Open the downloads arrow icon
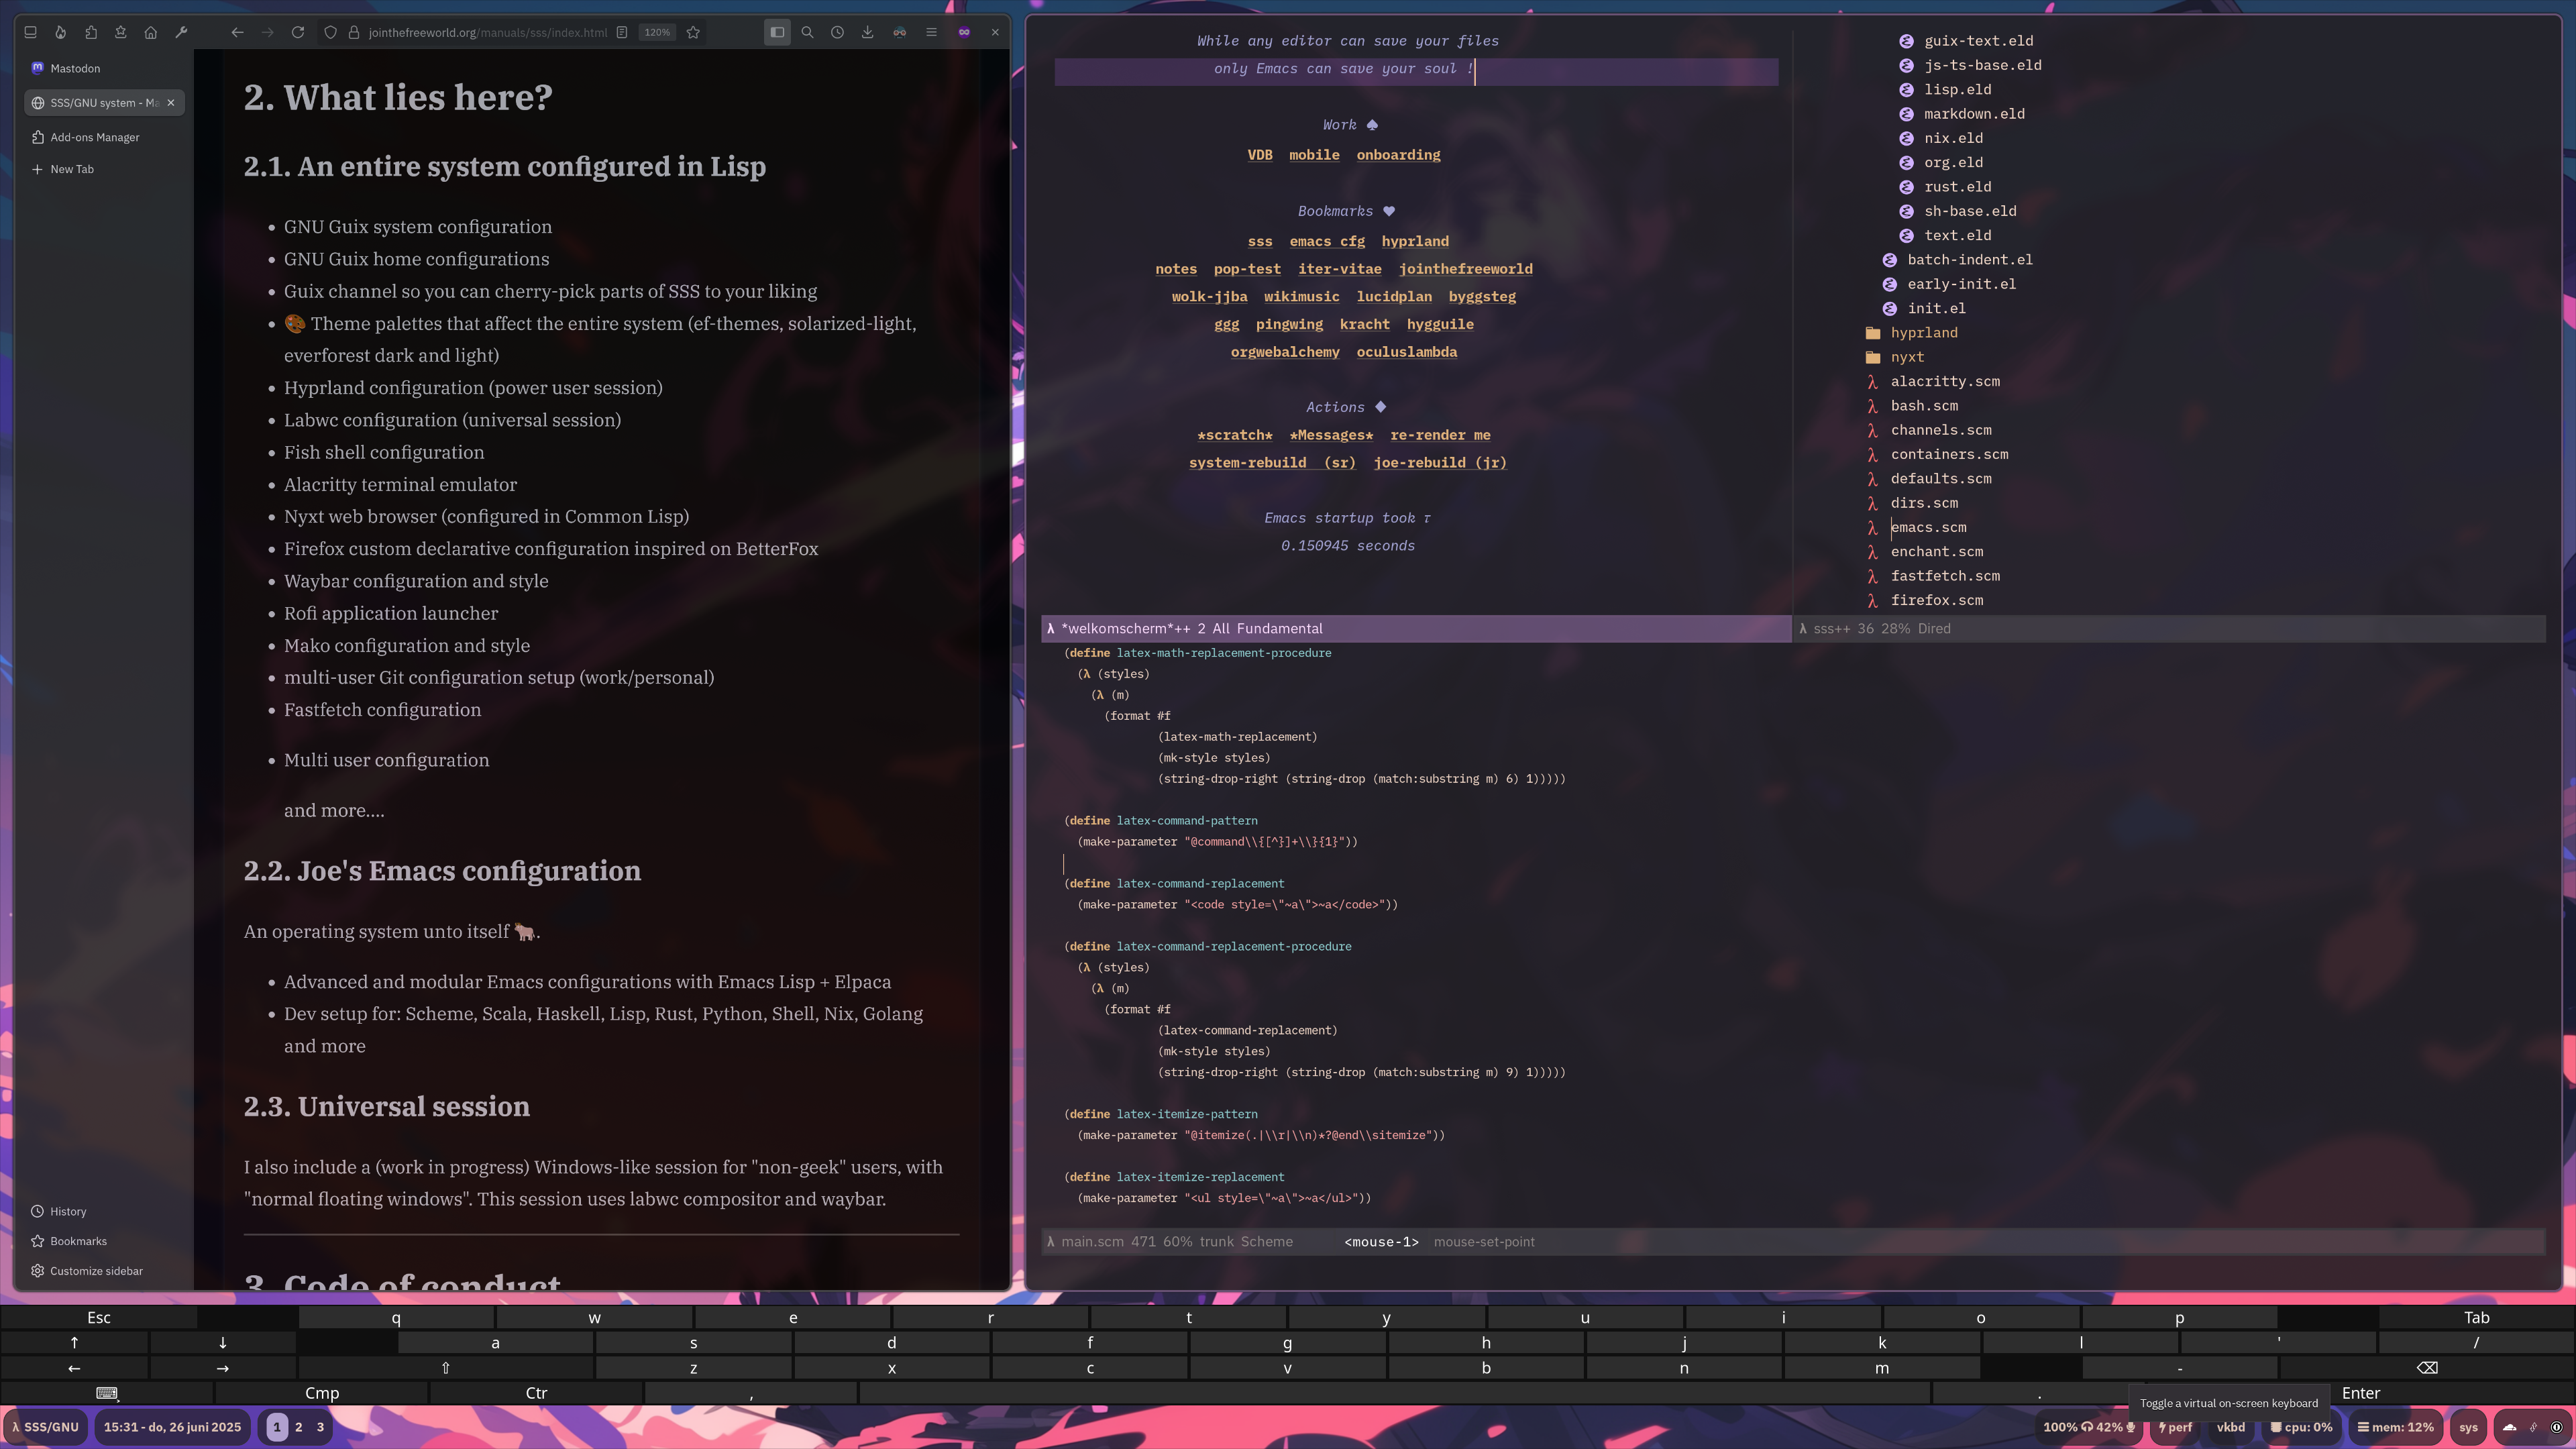 pos(867,32)
